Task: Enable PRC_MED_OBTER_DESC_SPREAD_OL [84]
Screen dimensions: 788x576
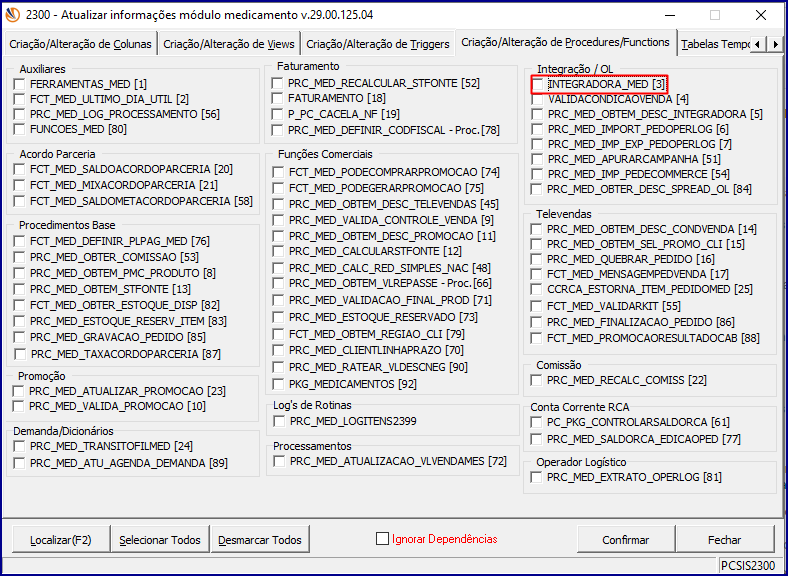Action: pyautogui.click(x=537, y=189)
